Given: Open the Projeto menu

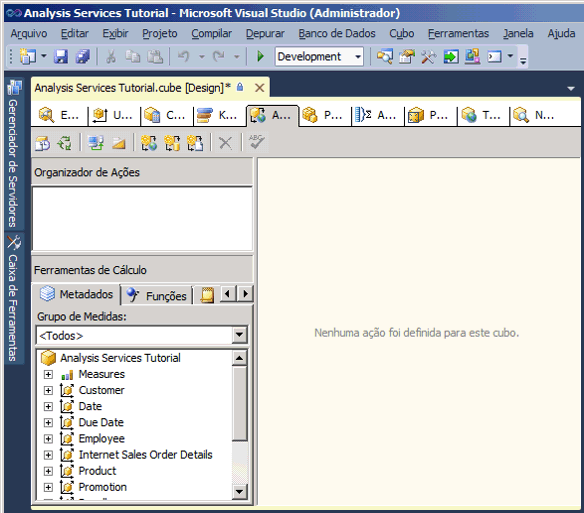Looking at the screenshot, I should point(160,34).
